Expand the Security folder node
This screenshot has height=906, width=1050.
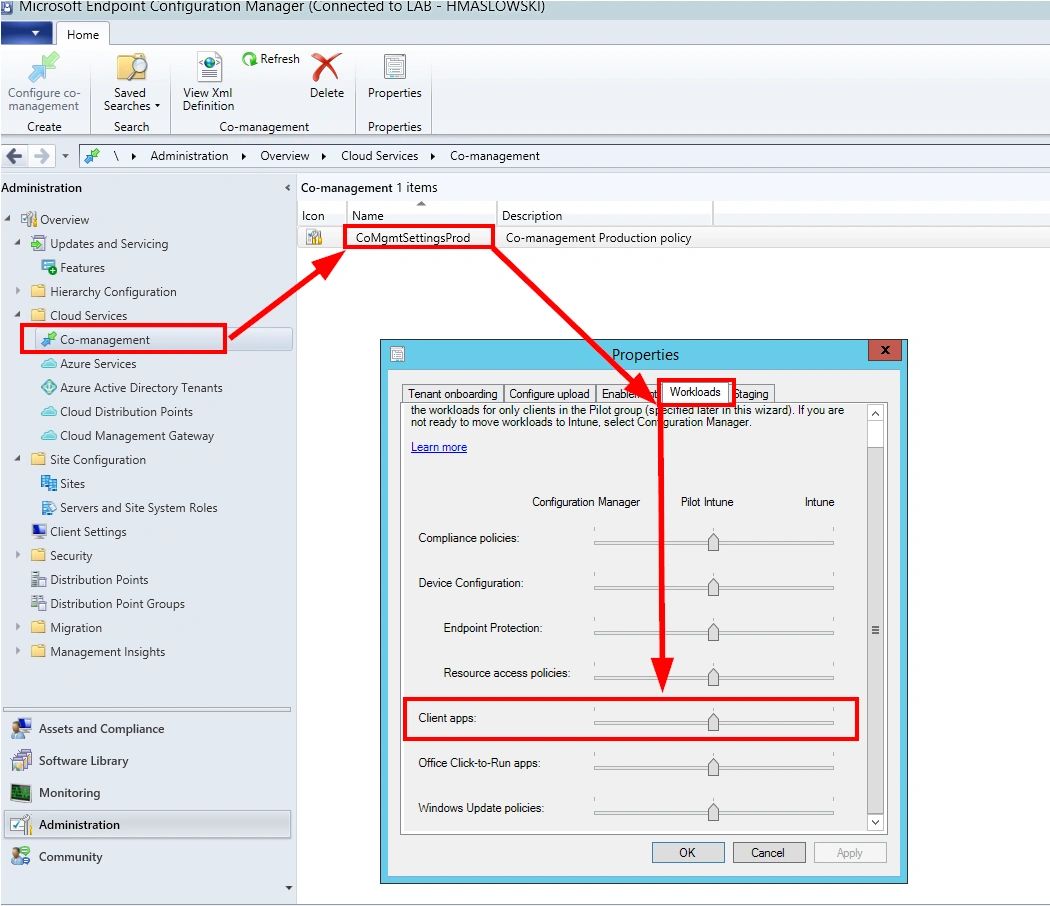click(18, 556)
